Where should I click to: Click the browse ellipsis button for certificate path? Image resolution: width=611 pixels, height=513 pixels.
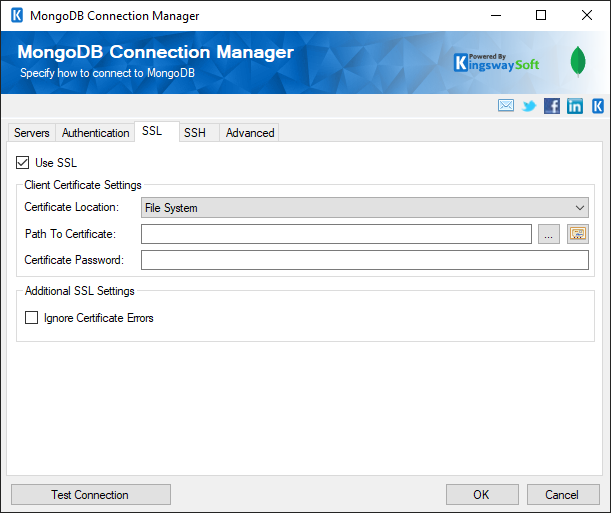(x=549, y=234)
